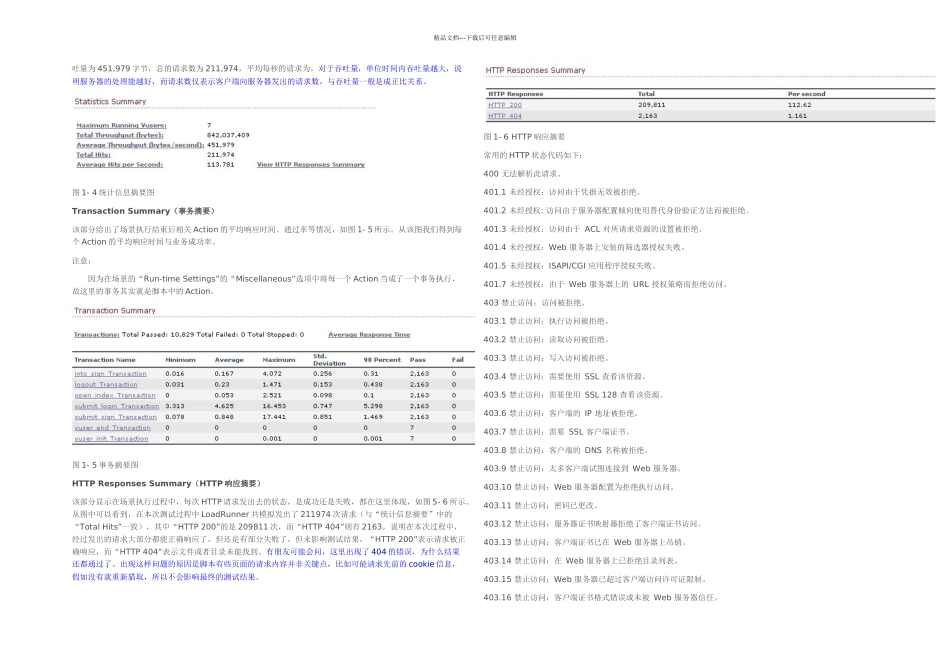950x672 pixels.
Task: Open the logout_Transaction link
Action: [x=106, y=385]
